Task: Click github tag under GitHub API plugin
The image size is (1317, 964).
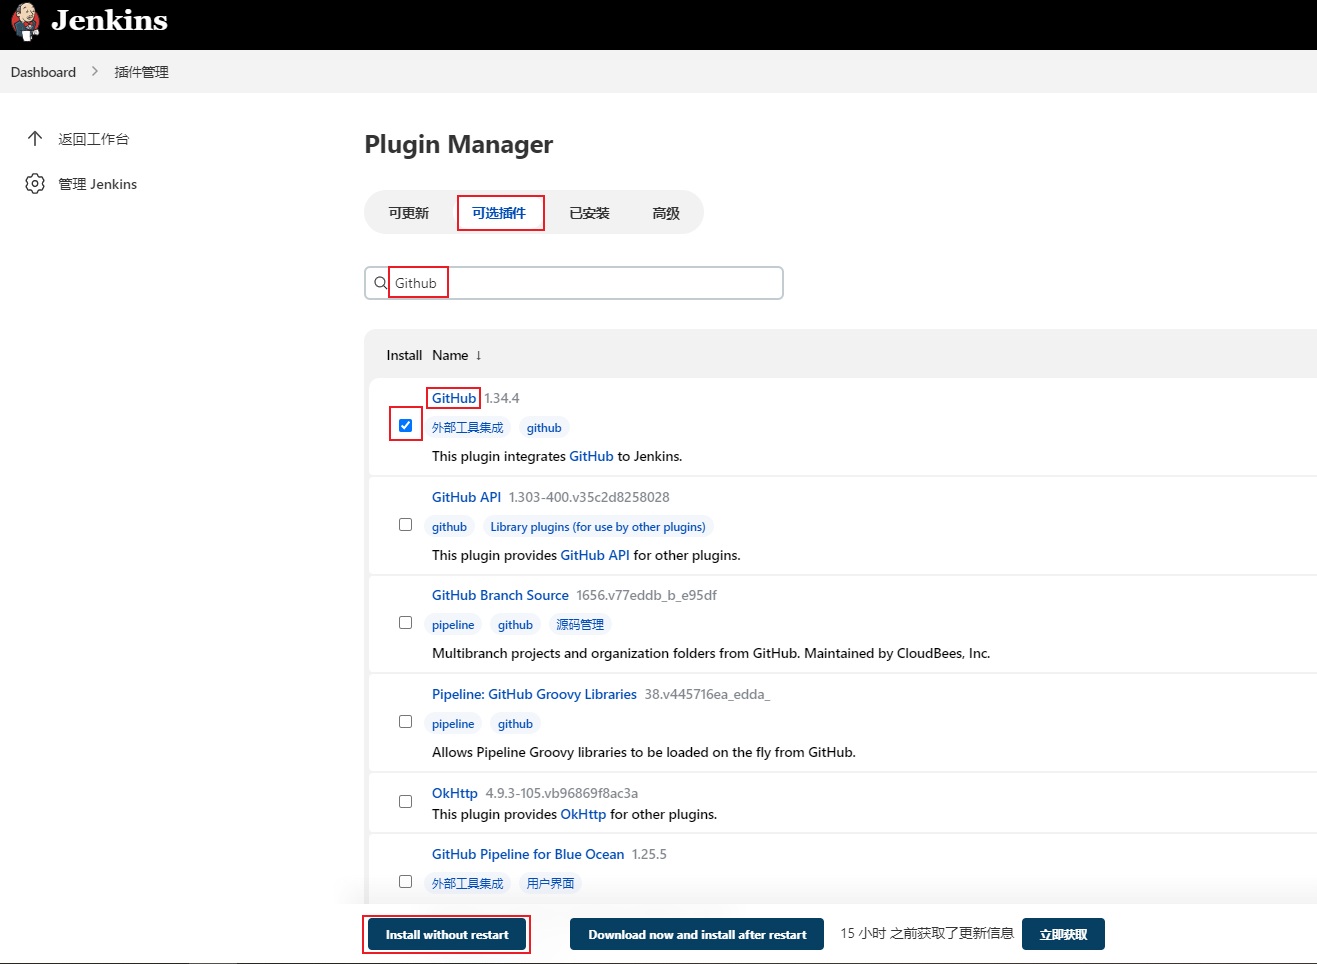Action: pos(449,526)
